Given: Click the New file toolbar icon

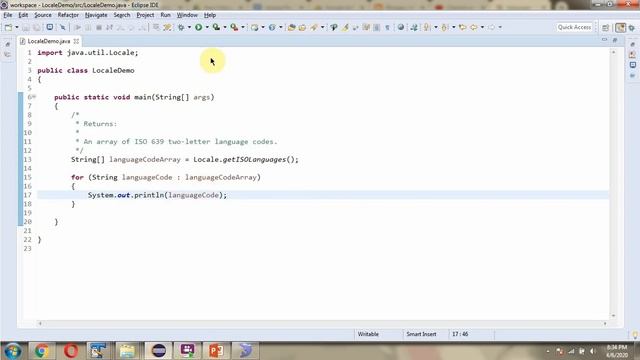Looking at the screenshot, I should point(8,27).
